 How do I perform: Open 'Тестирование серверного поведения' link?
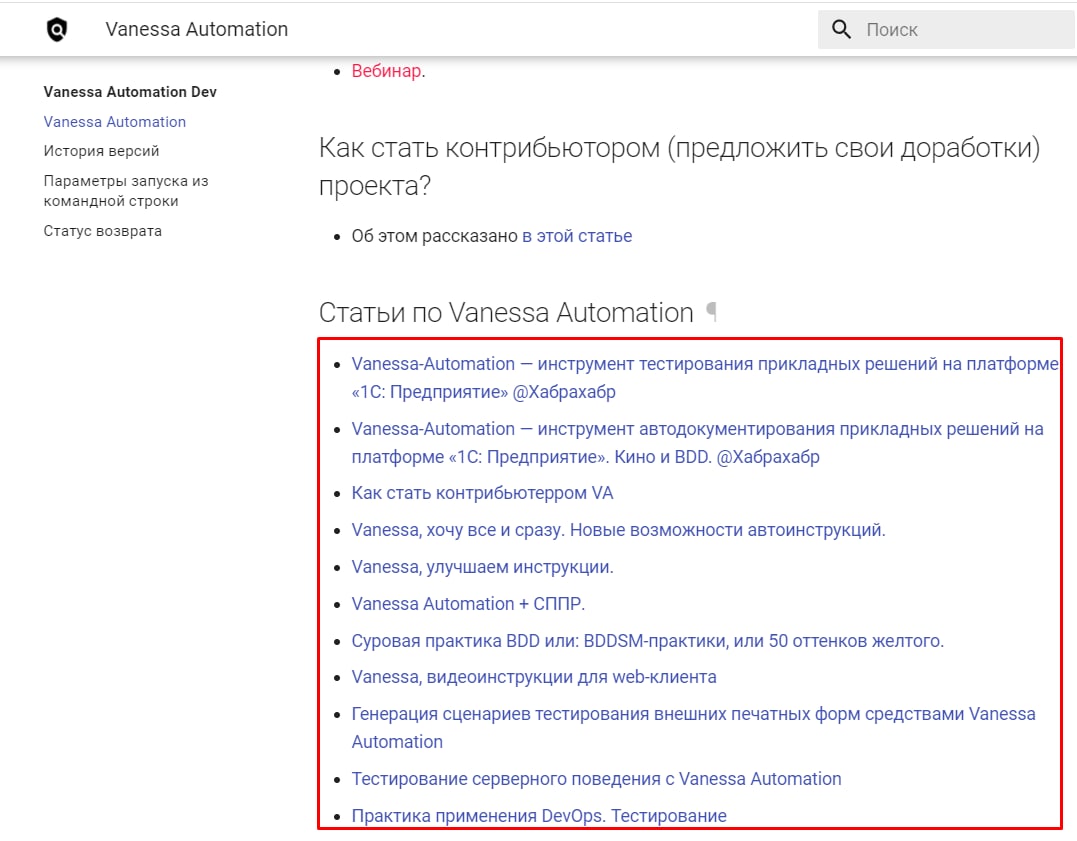(x=596, y=779)
